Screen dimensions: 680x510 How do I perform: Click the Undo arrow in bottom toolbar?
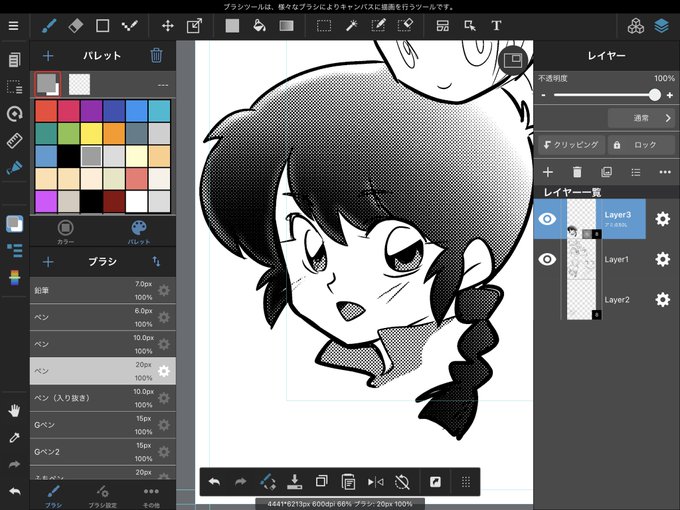pyautogui.click(x=214, y=482)
